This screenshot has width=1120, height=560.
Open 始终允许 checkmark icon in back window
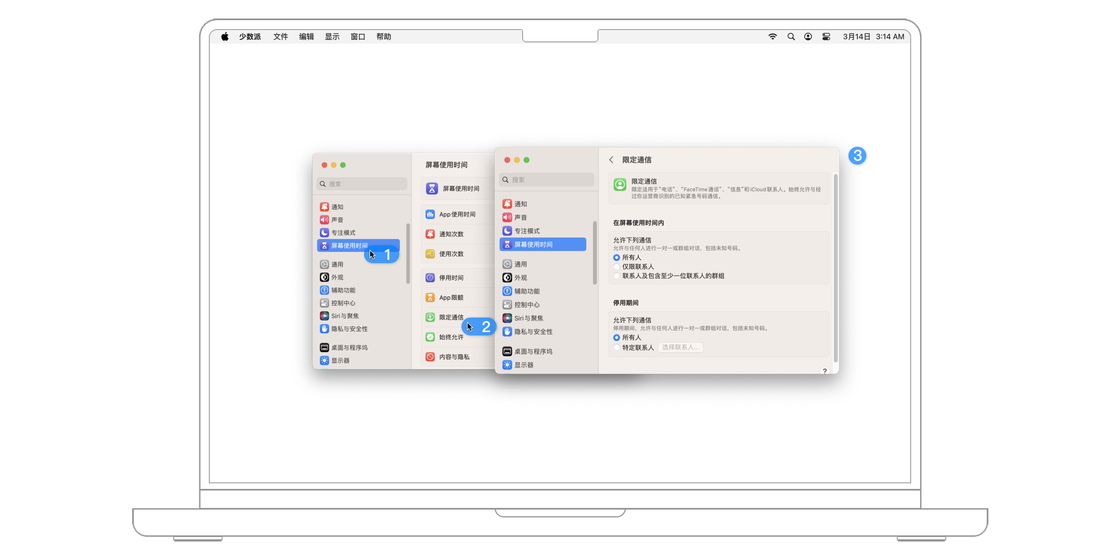tap(430, 336)
